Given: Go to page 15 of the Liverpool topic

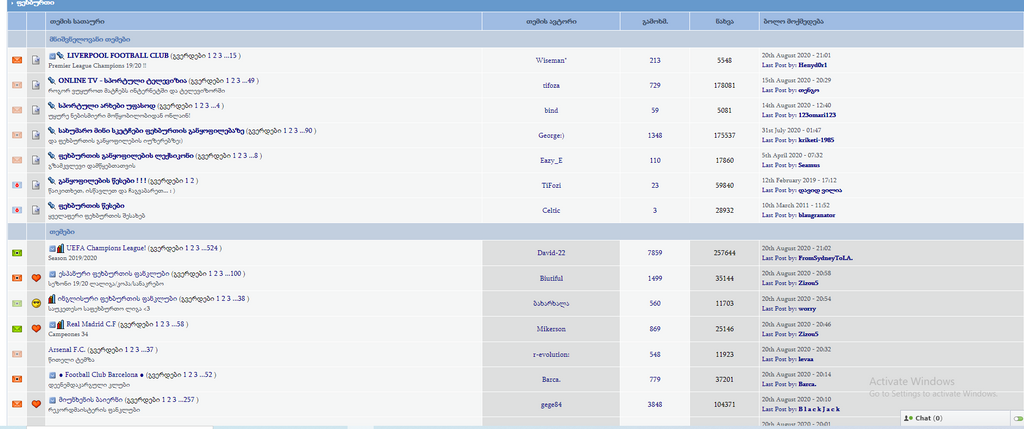Looking at the screenshot, I should click(234, 56).
